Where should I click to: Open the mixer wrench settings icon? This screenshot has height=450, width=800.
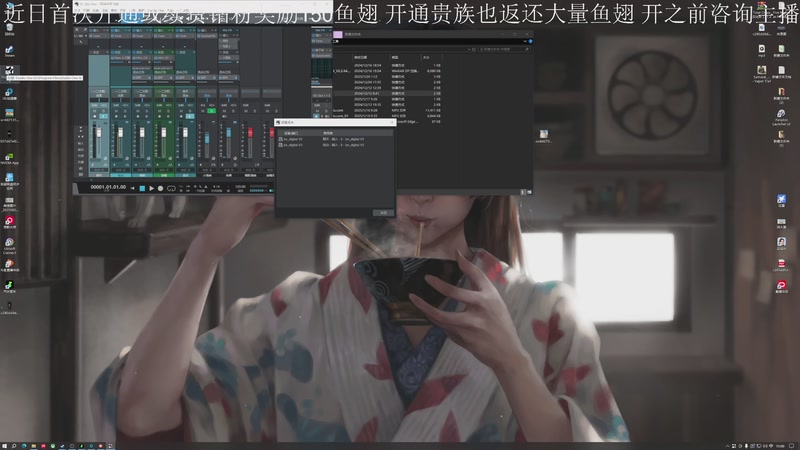(85, 30)
